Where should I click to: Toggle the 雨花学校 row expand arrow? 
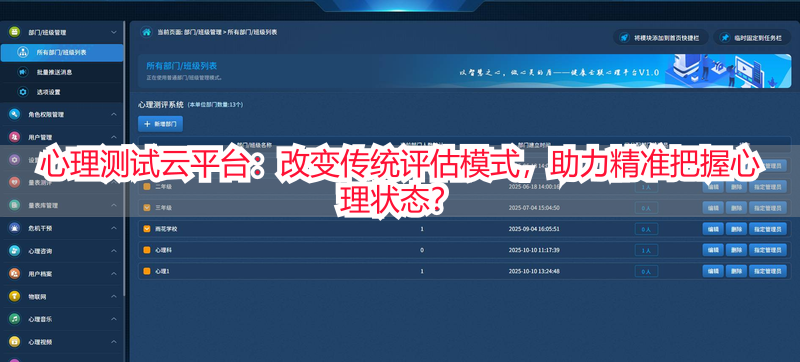147,229
